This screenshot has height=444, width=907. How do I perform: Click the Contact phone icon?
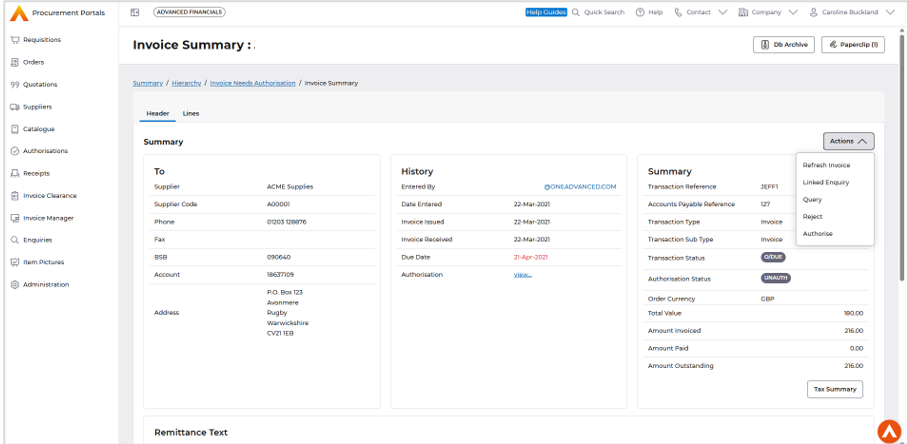678,12
